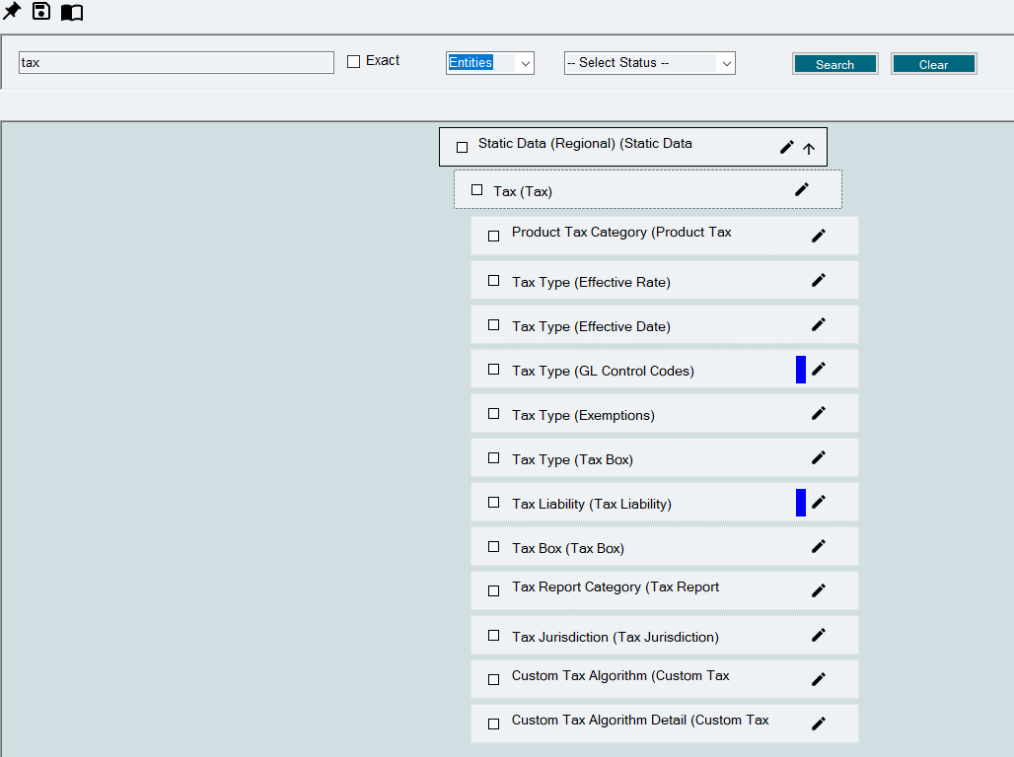Edit Custom Tax Algorithm pencil icon
This screenshot has height=757, width=1014.
pyautogui.click(x=819, y=679)
